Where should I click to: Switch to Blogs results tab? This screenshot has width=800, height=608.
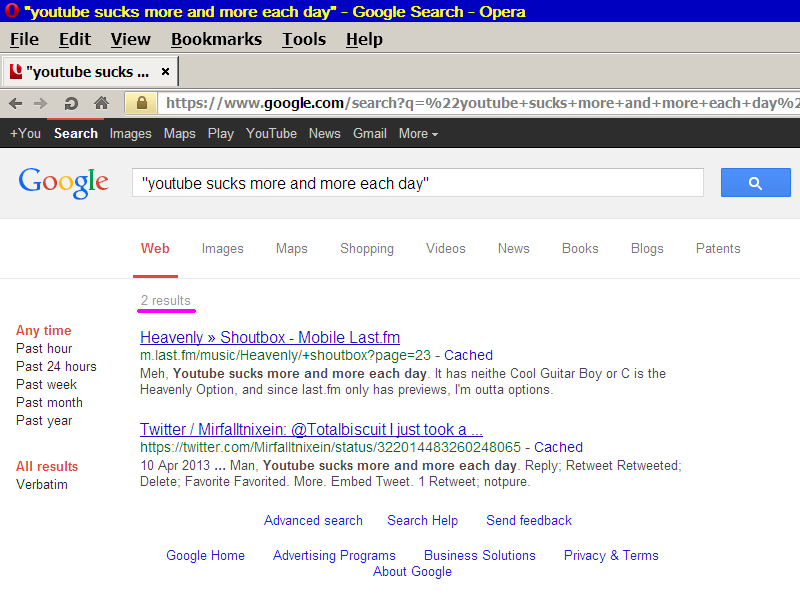tap(647, 249)
